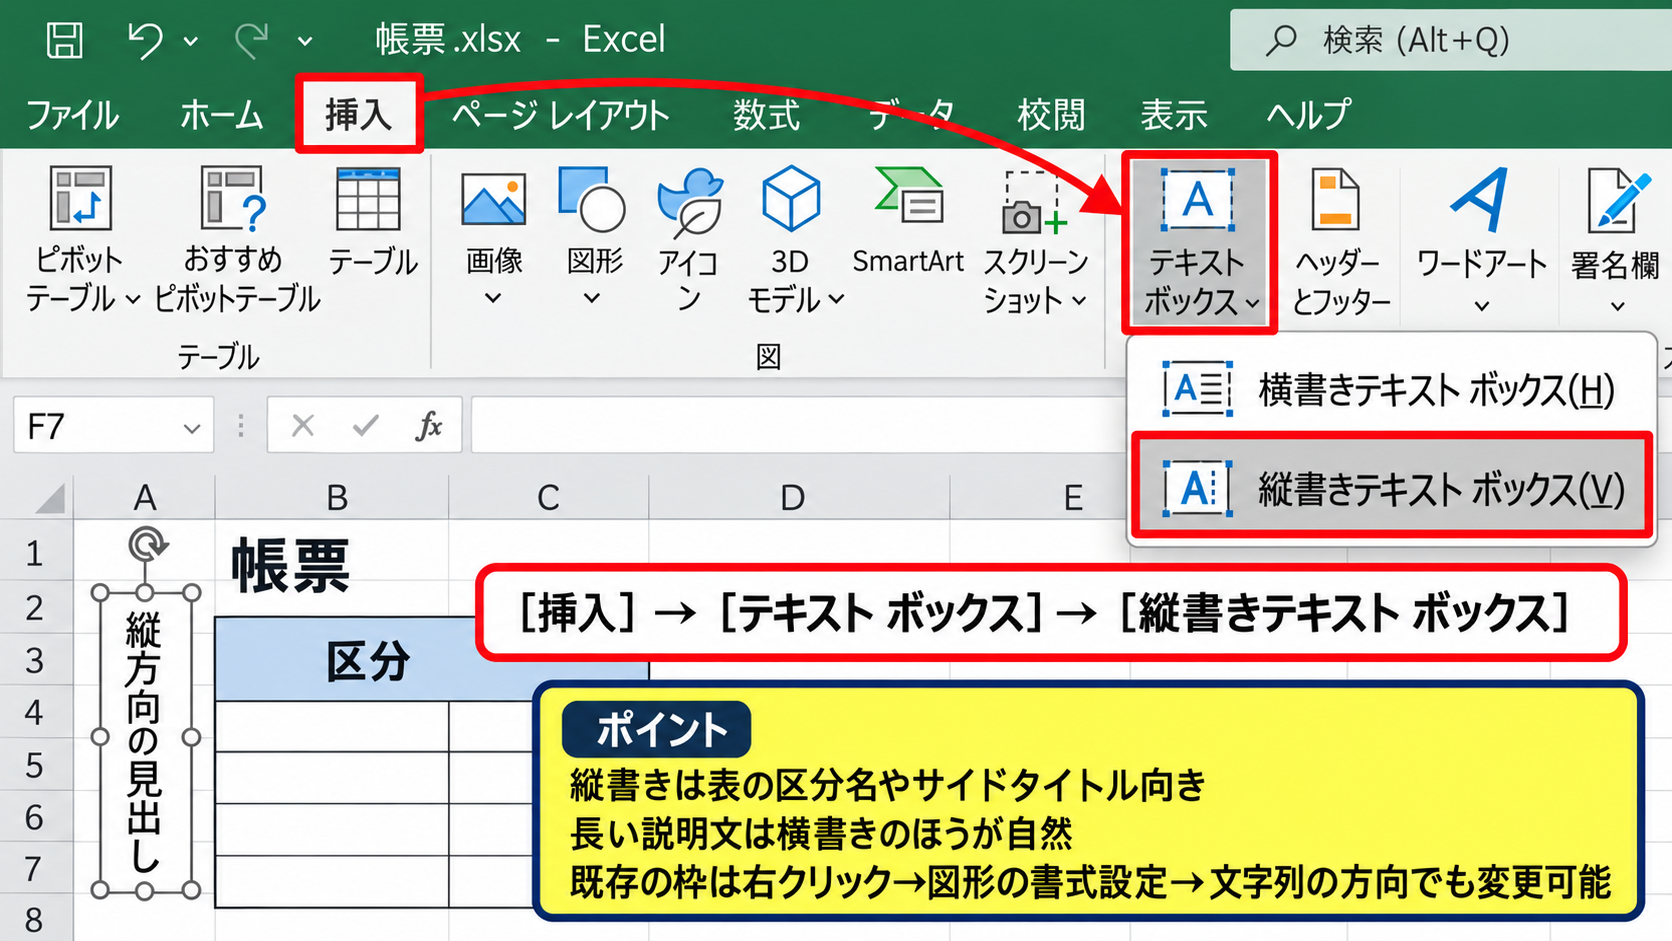Open Quick Access Toolbar customize arrow
The image size is (1672, 941).
[305, 41]
